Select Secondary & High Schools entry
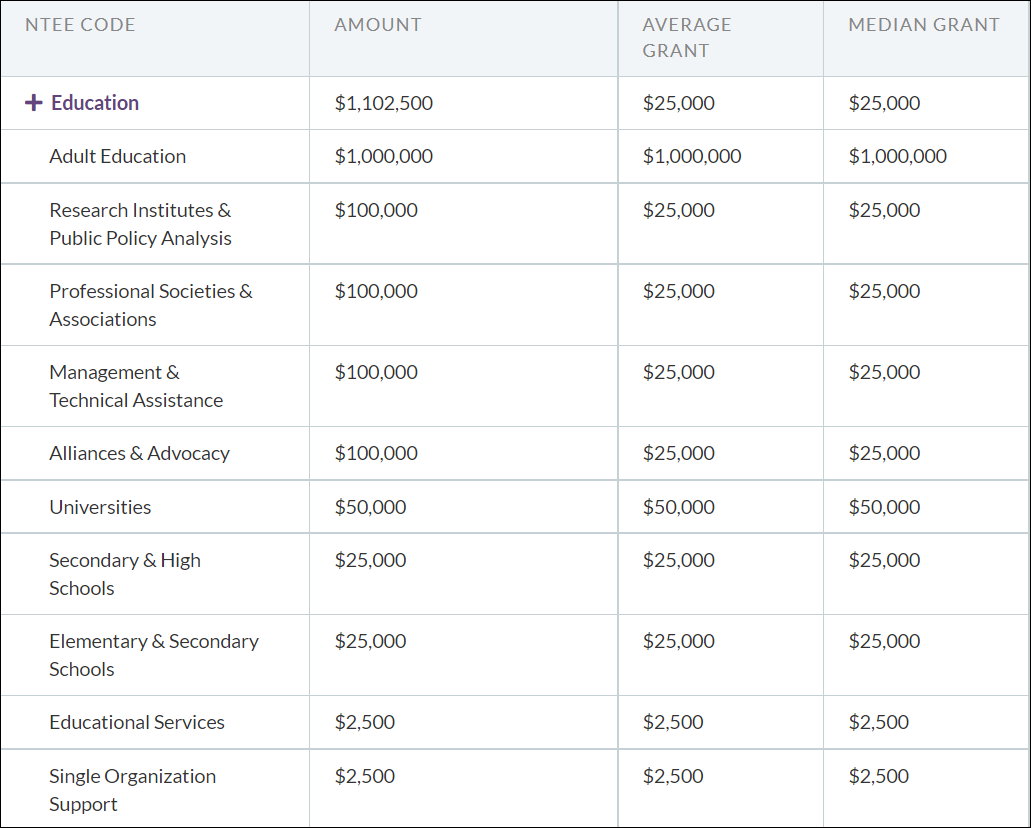Screen dimensions: 1031x828 click(125, 574)
